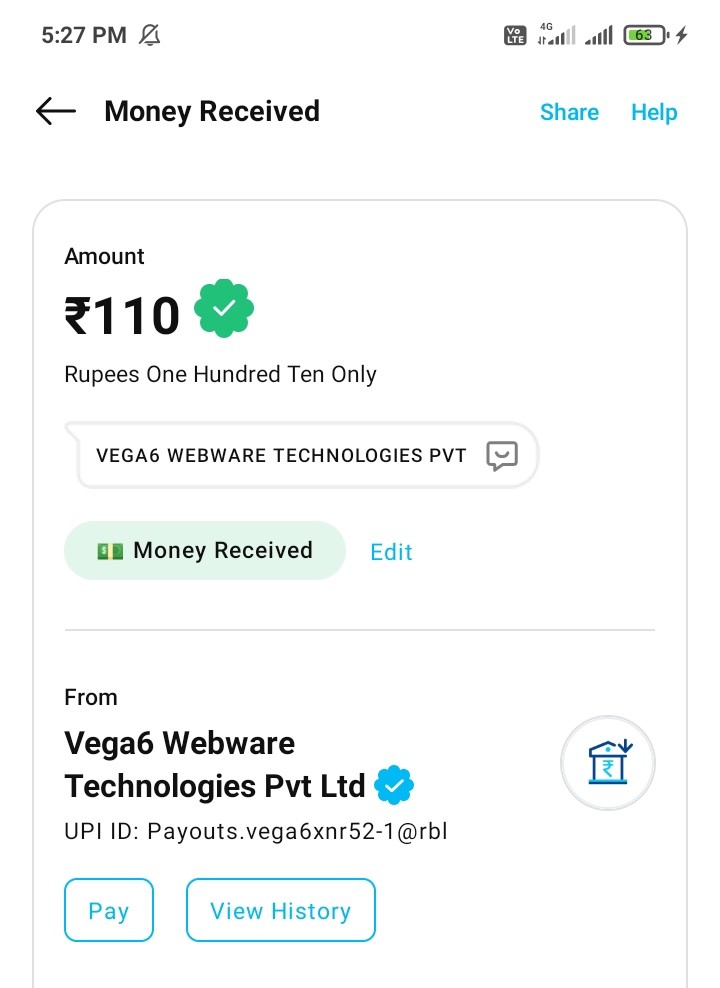Edit the Money Received tag
The width and height of the screenshot is (720, 988).
tap(391, 552)
